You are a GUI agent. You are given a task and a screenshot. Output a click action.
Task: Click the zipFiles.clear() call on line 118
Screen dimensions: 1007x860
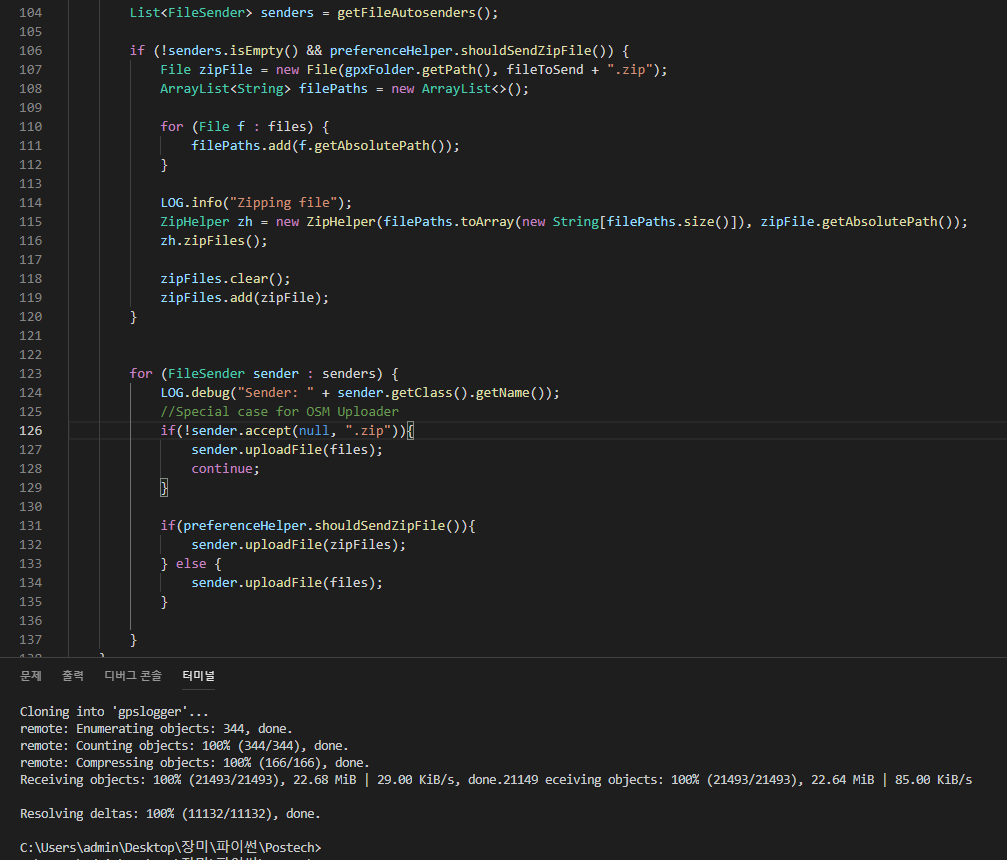(x=225, y=278)
